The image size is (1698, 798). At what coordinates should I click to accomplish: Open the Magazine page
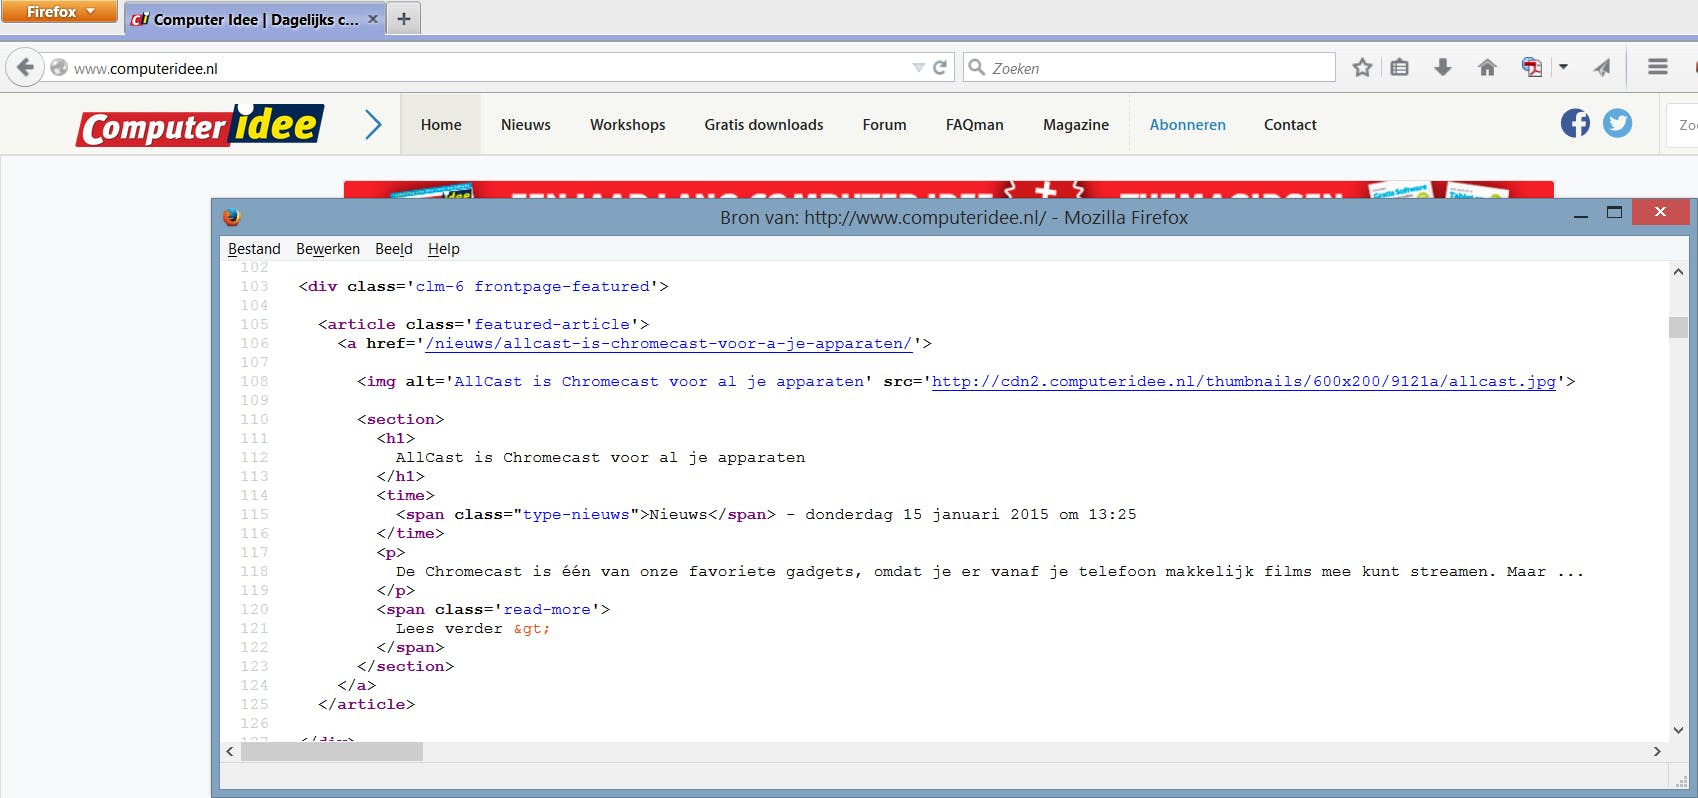pyautogui.click(x=1076, y=125)
